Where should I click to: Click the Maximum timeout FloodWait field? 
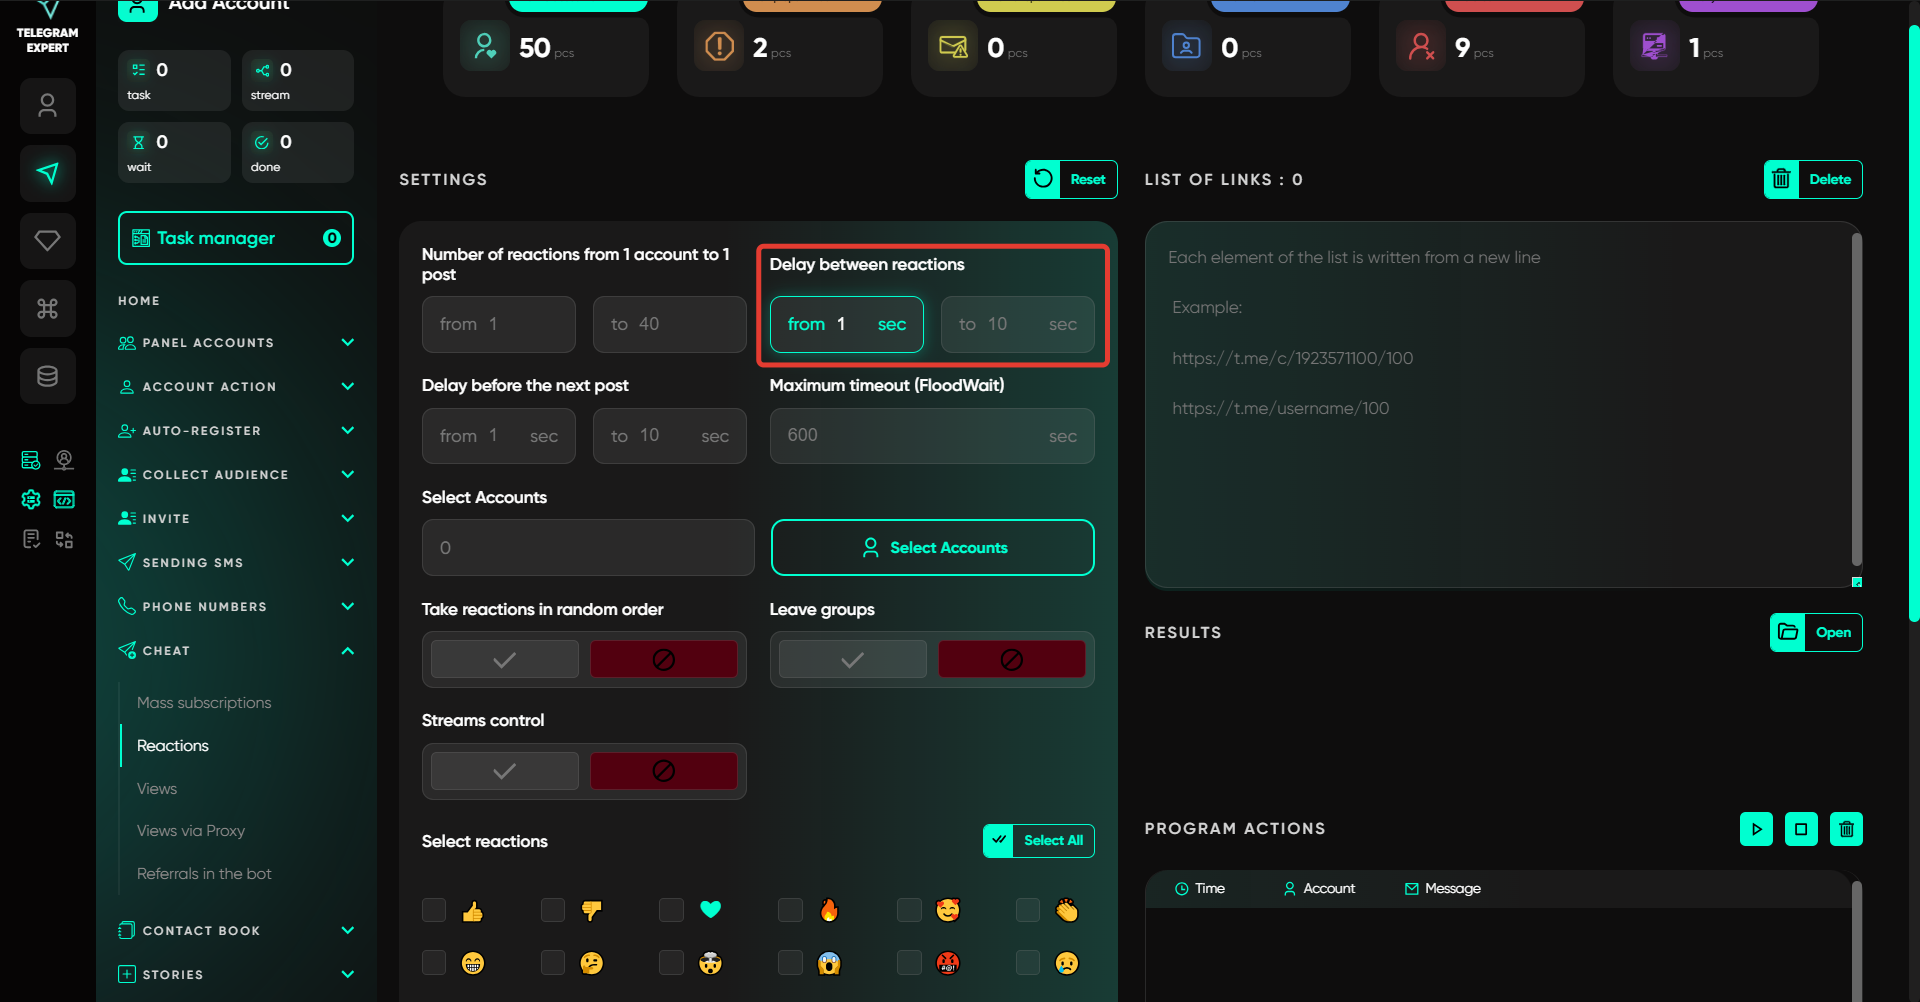tap(931, 436)
